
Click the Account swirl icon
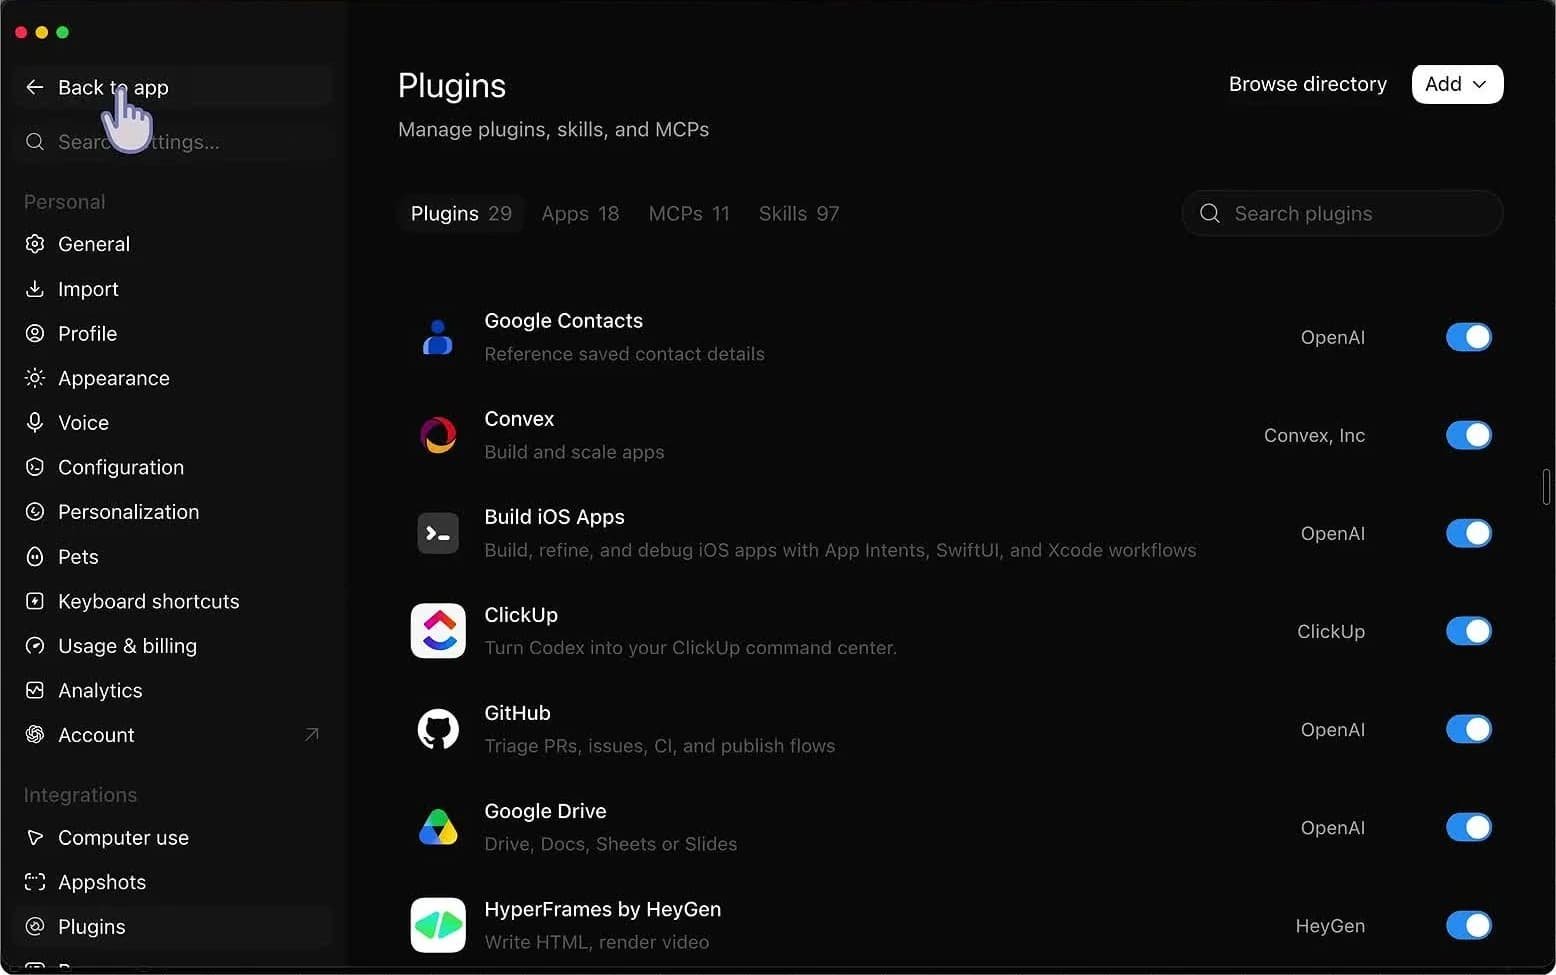(35, 734)
